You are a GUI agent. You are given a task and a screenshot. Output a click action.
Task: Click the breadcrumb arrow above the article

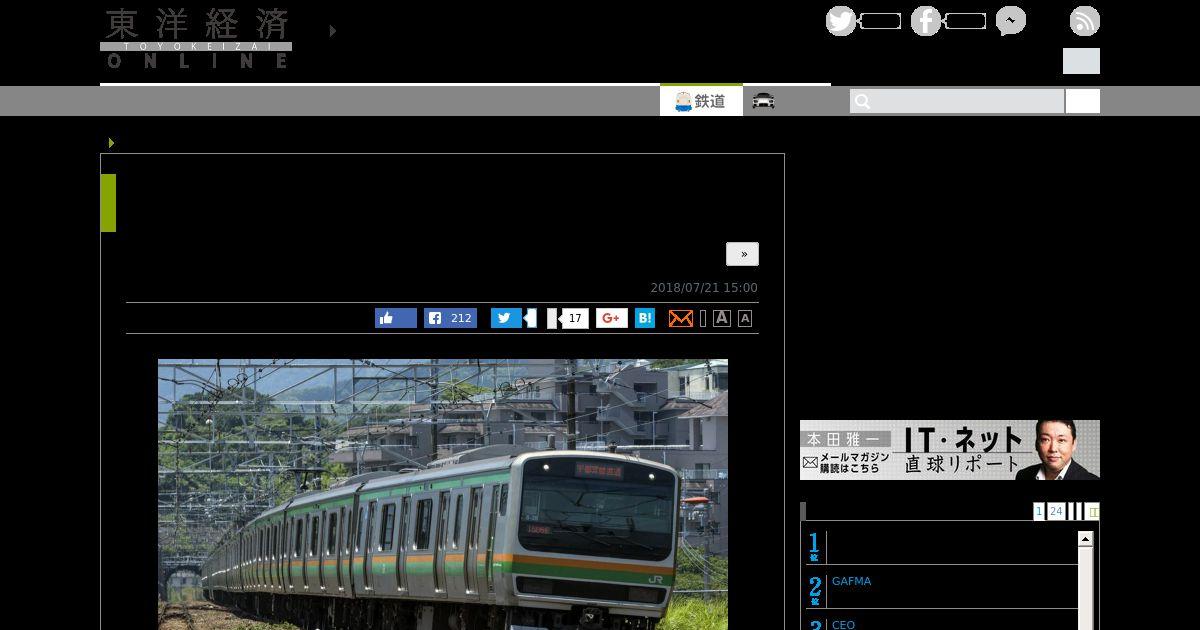pos(111,143)
